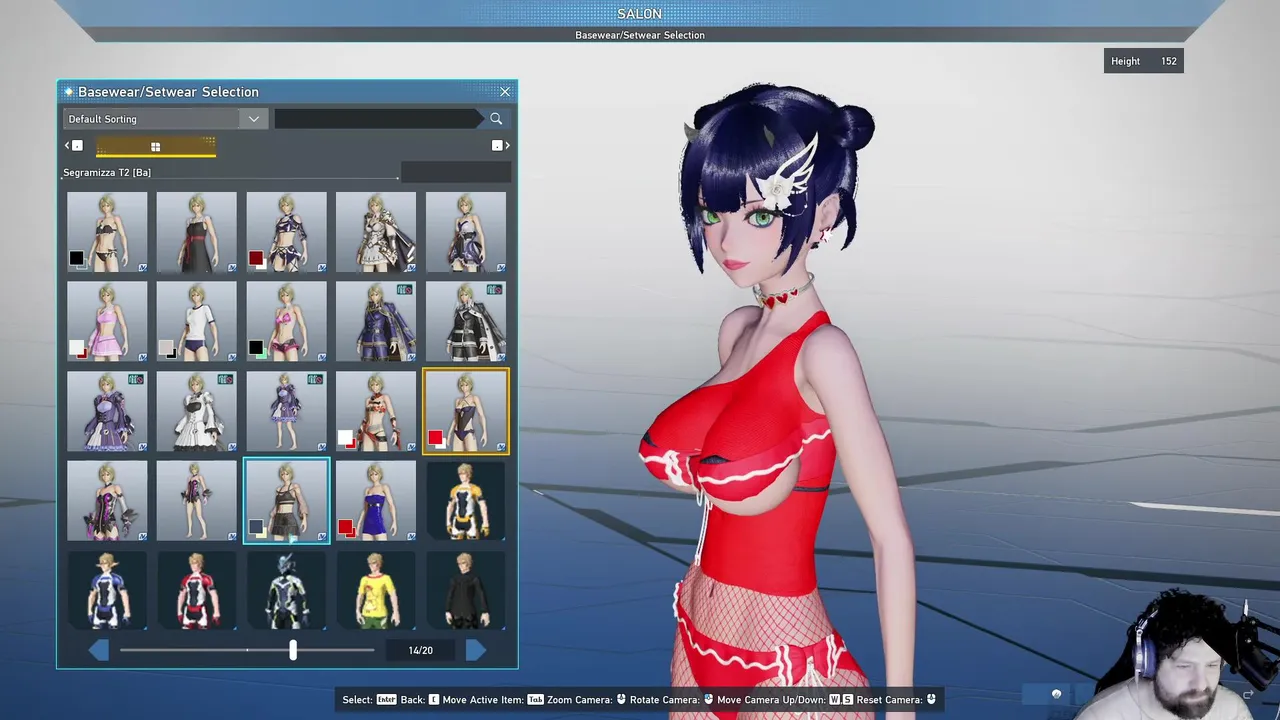Click the Segramizza T2 [Ba] item name
The image size is (1280, 720).
107,173
